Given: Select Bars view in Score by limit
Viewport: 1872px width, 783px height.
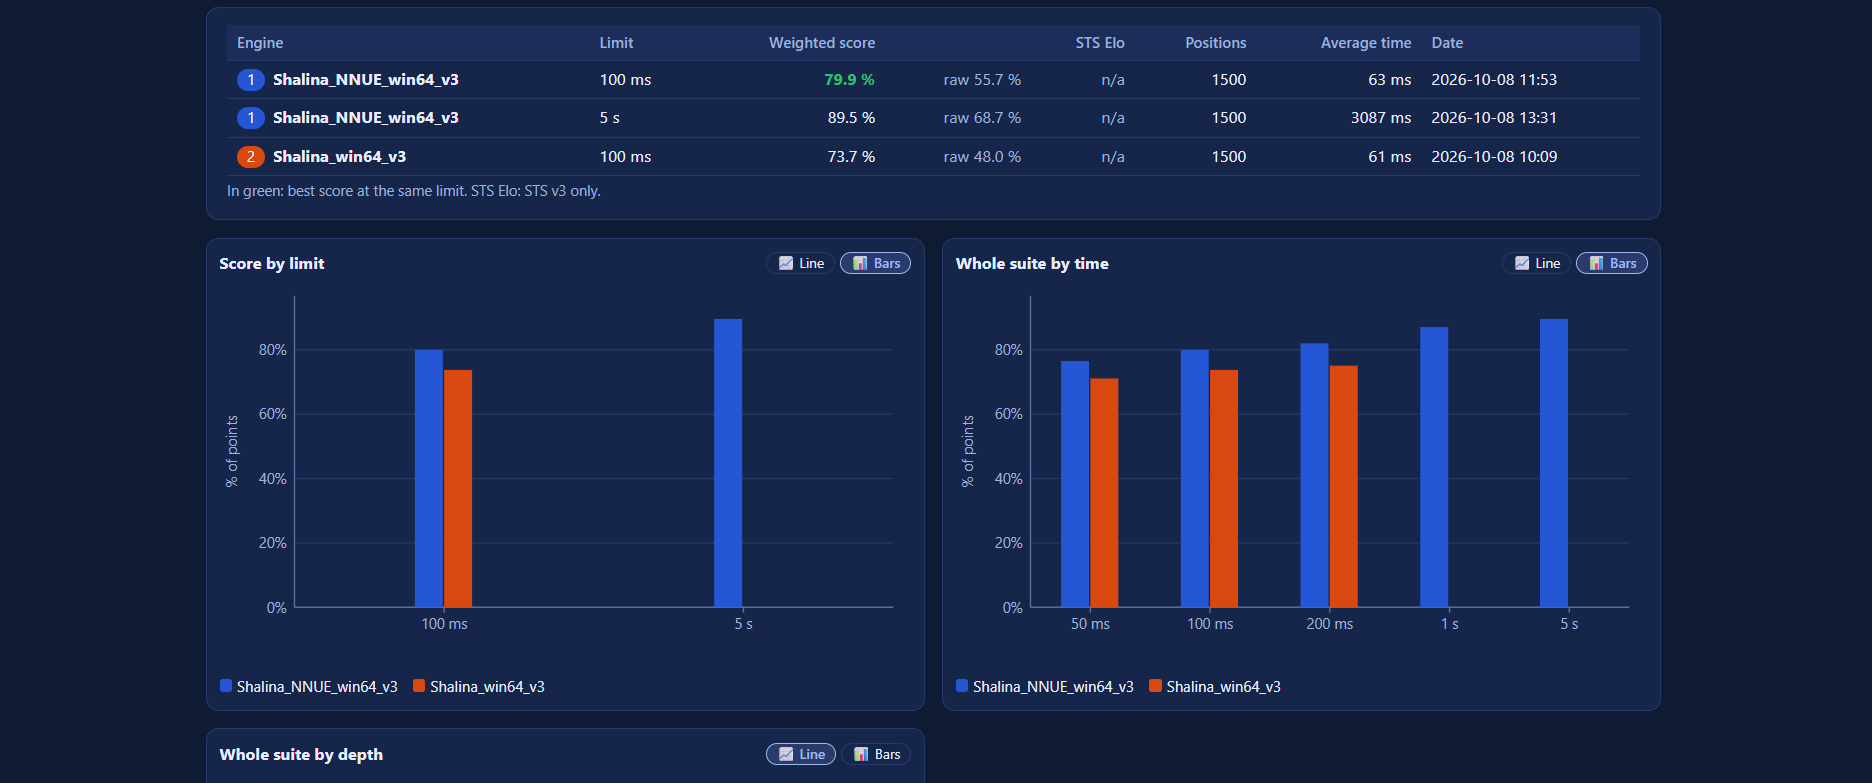Looking at the screenshot, I should [x=876, y=263].
